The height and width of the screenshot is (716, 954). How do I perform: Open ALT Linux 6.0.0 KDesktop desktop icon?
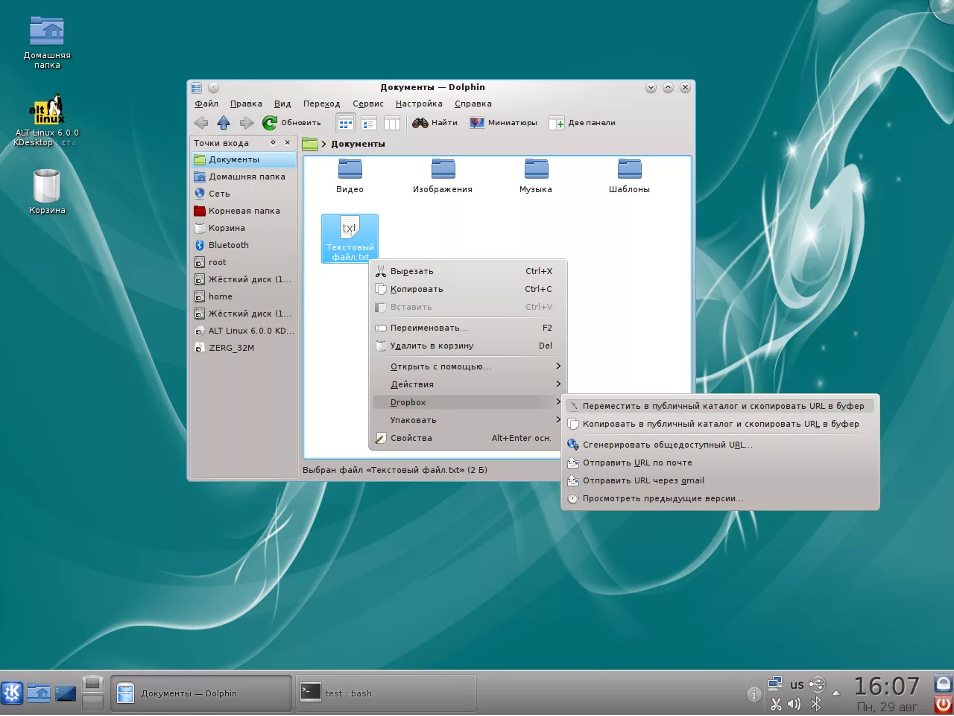47,120
